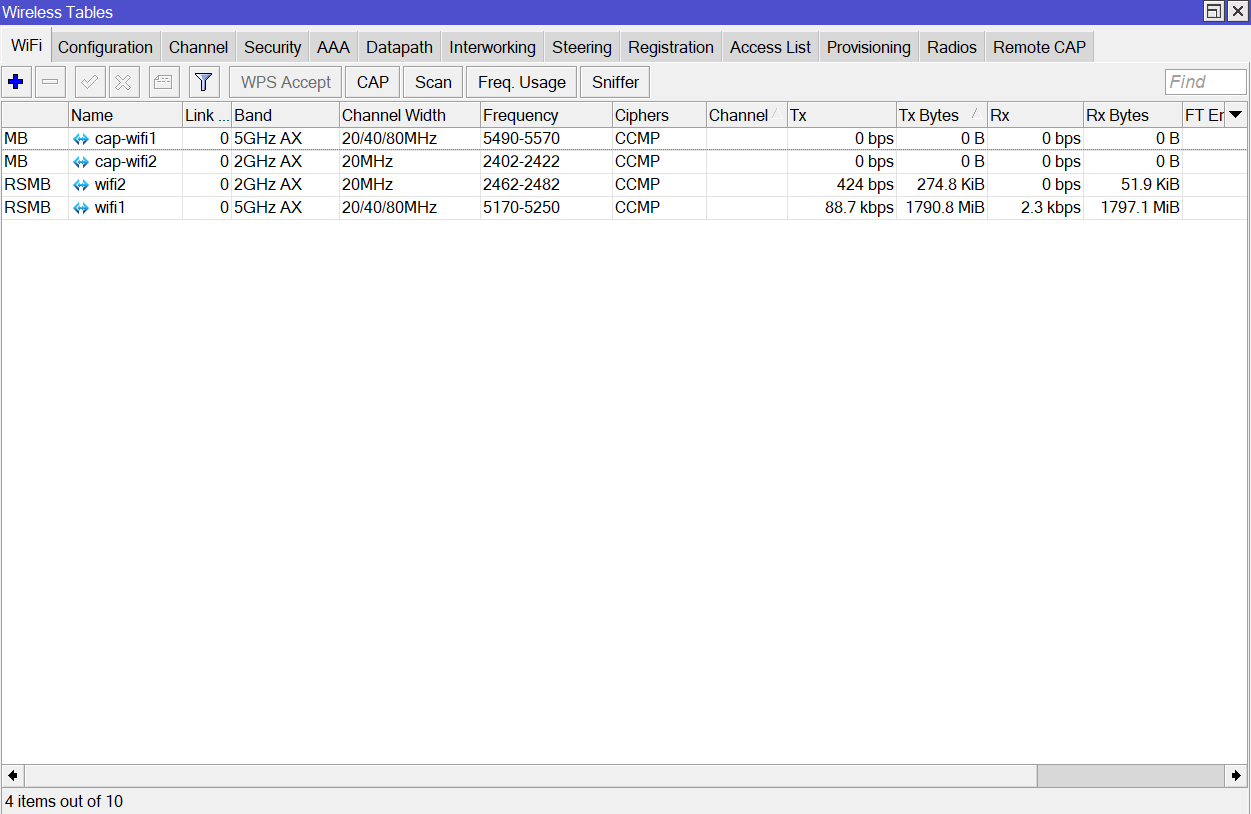Click the CAP button
The width and height of the screenshot is (1251, 814).
click(x=373, y=82)
